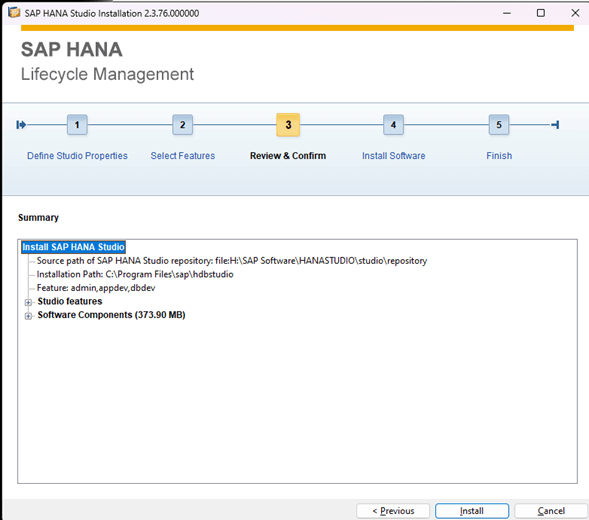The width and height of the screenshot is (589, 520).
Task: Open the Define Studio Properties step
Action: click(x=77, y=156)
